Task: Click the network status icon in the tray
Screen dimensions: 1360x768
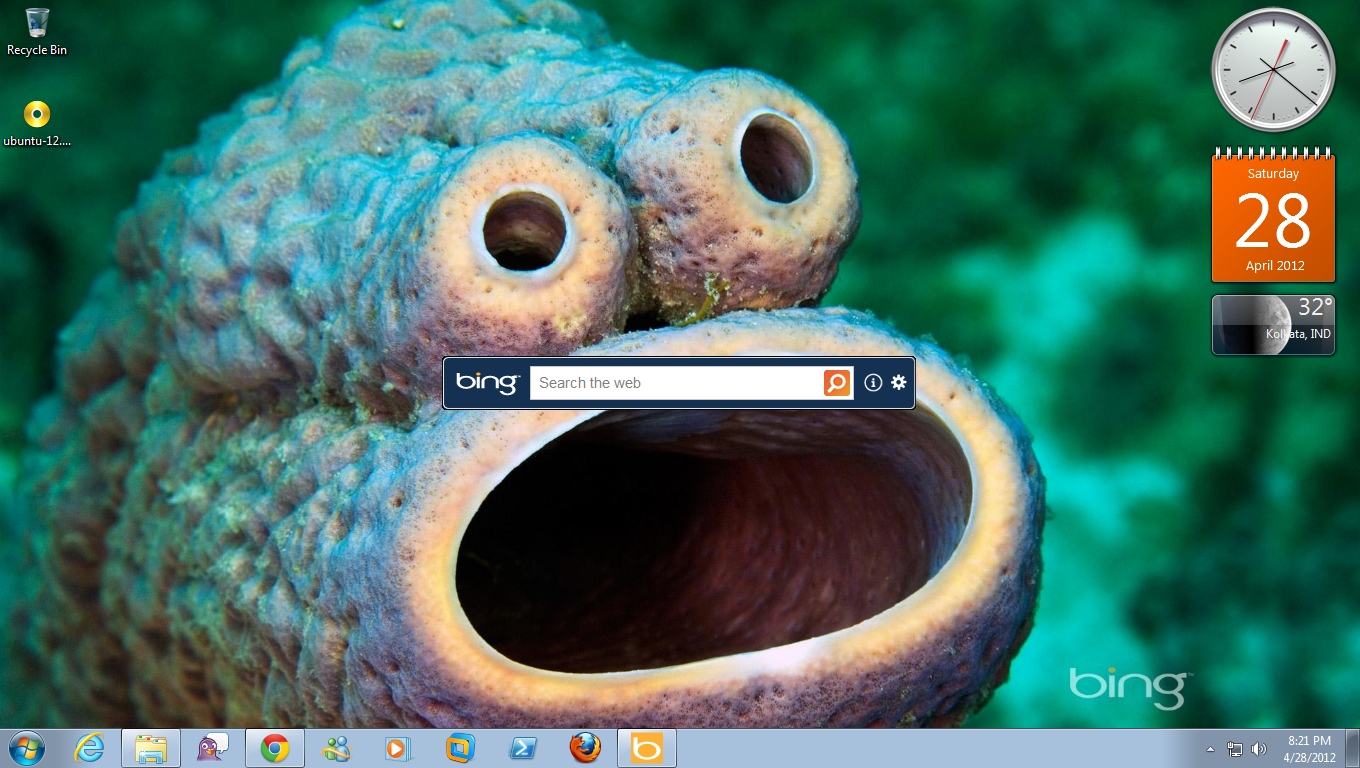Action: (1236, 748)
